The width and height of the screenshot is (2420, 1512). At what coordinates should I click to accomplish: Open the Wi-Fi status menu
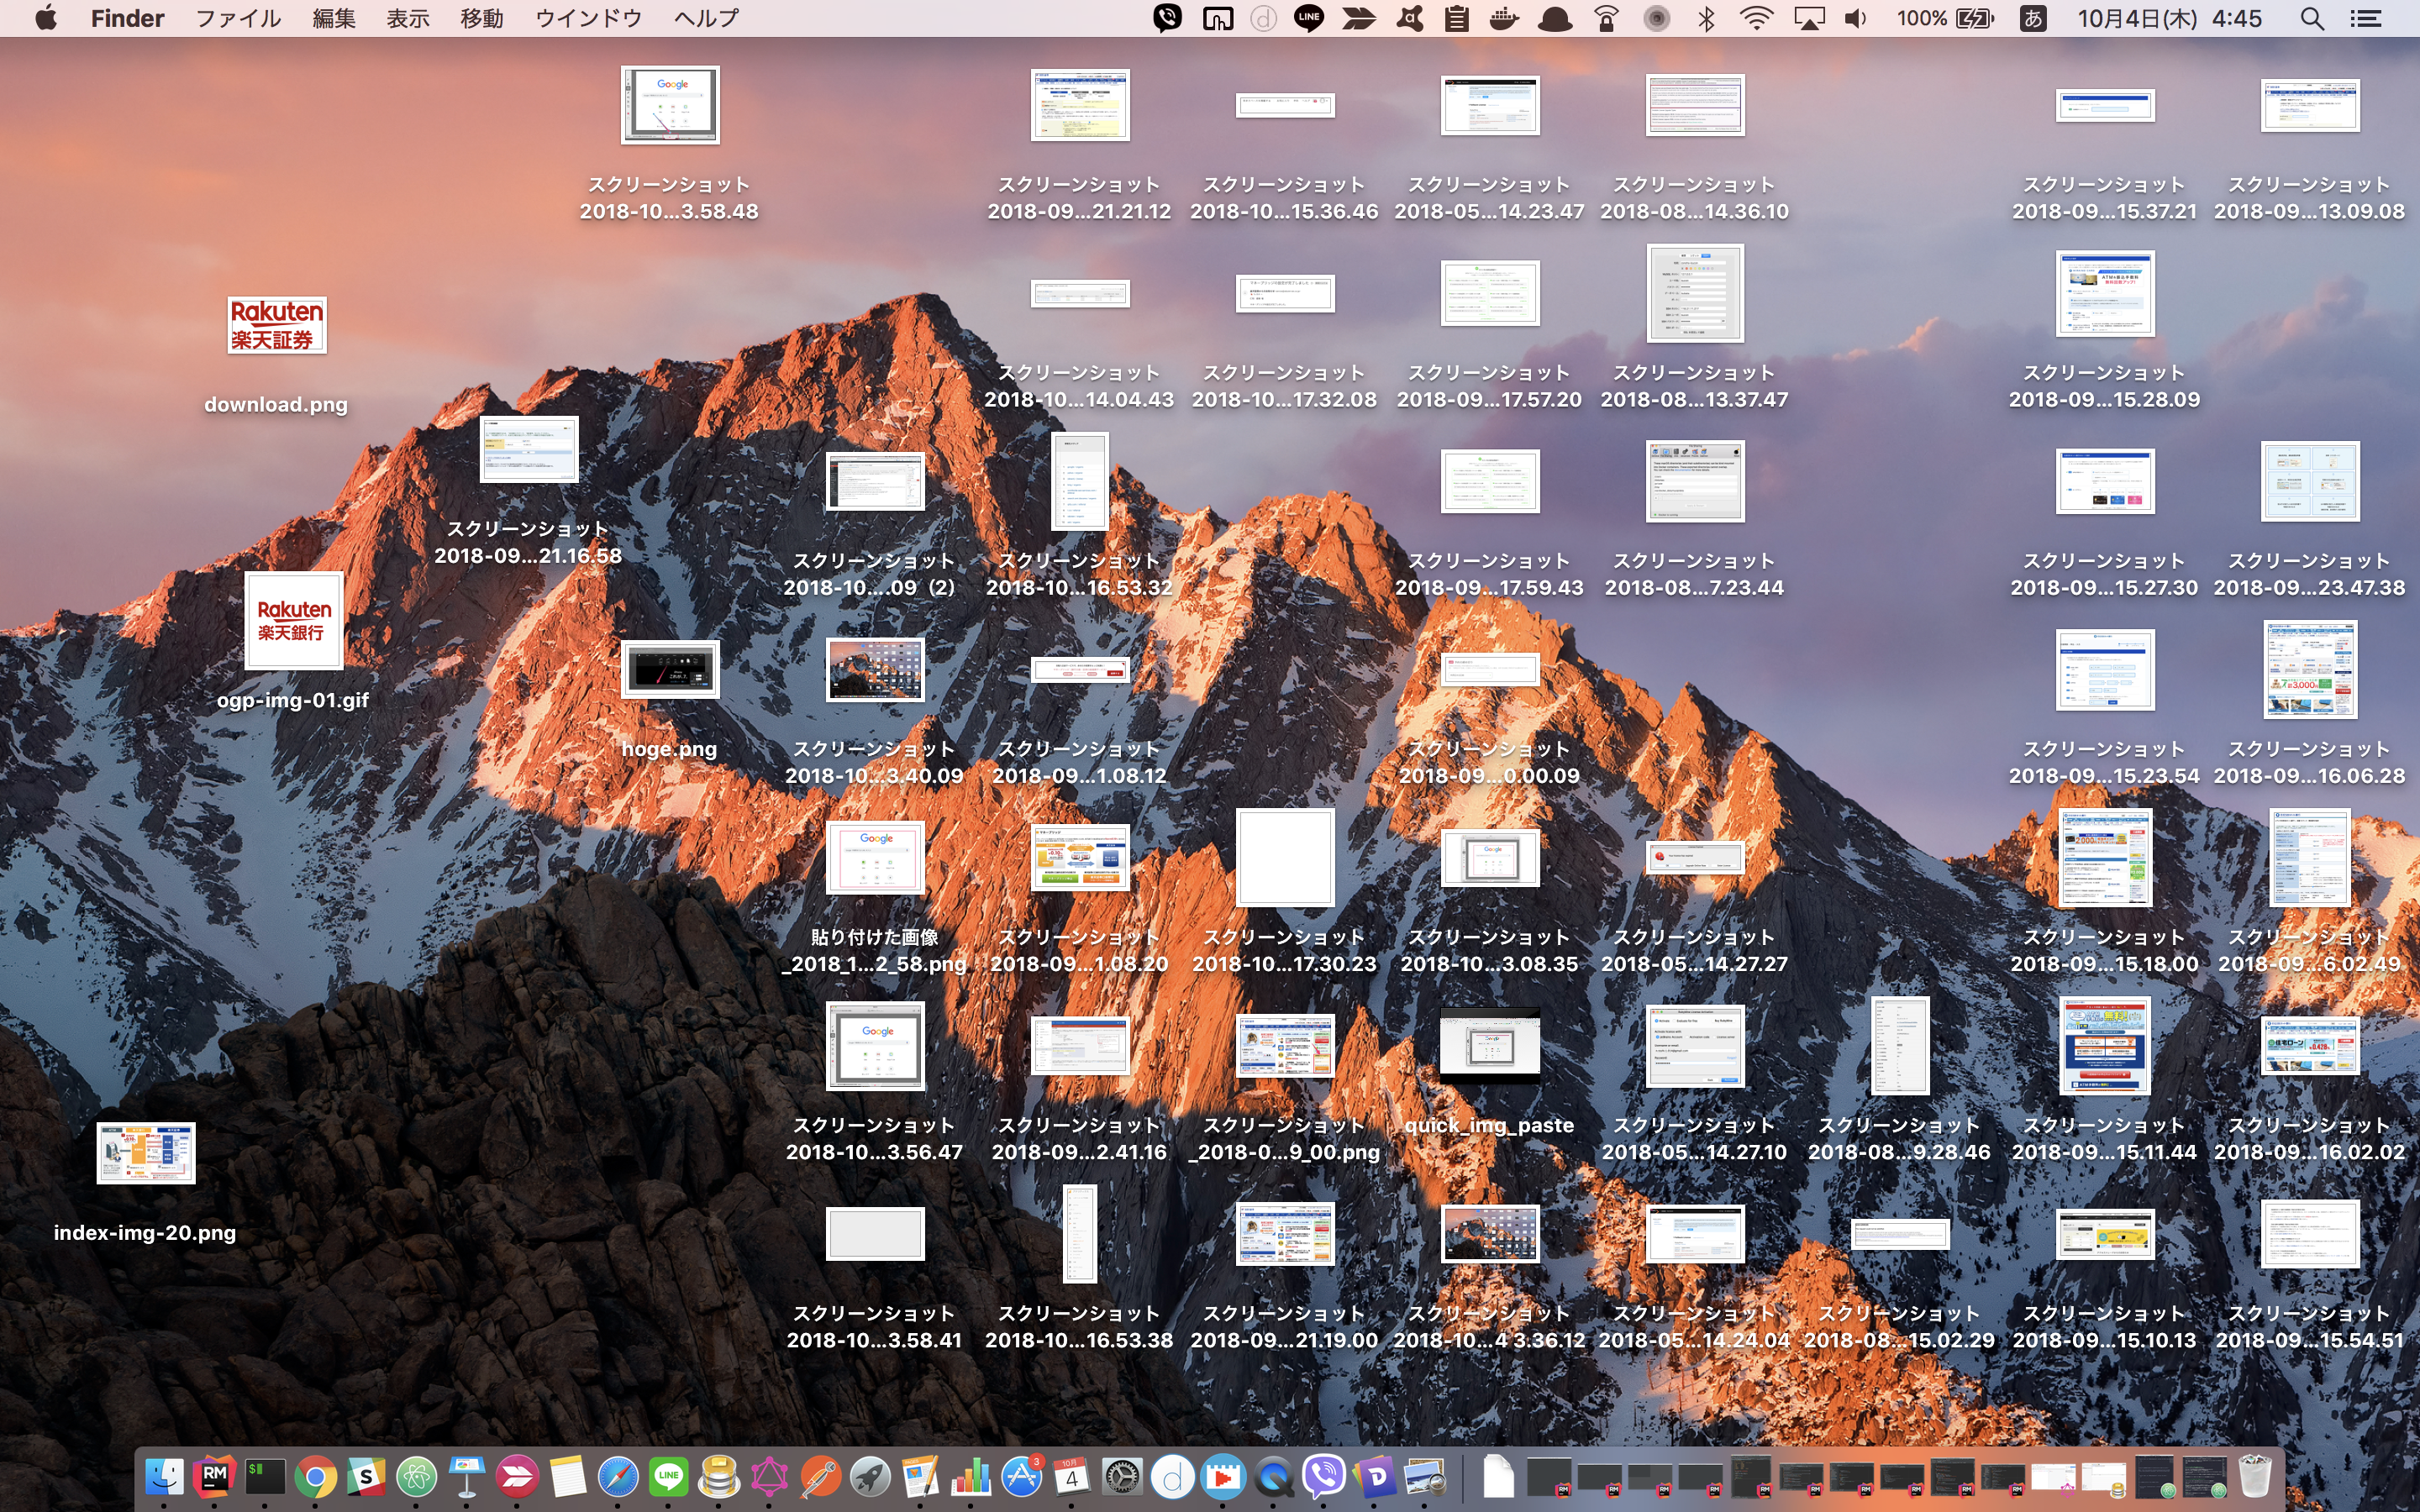click(x=1756, y=18)
